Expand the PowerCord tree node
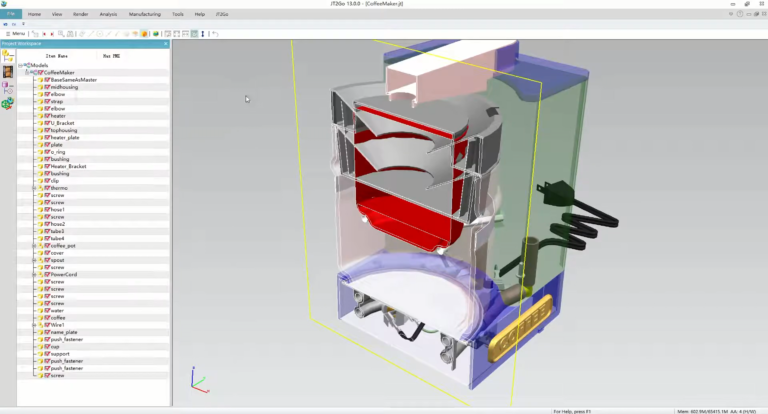Image resolution: width=768 pixels, height=414 pixels. [x=34, y=274]
